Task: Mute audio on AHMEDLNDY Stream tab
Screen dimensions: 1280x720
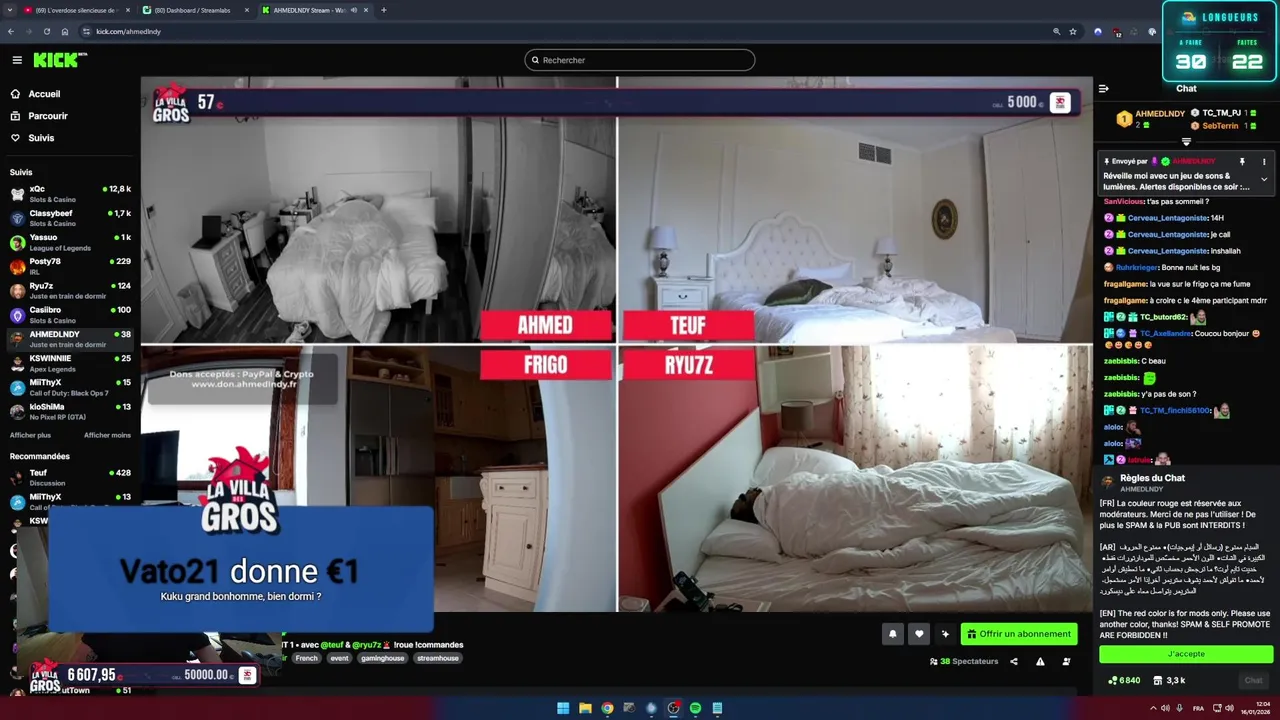Action: pos(354,10)
